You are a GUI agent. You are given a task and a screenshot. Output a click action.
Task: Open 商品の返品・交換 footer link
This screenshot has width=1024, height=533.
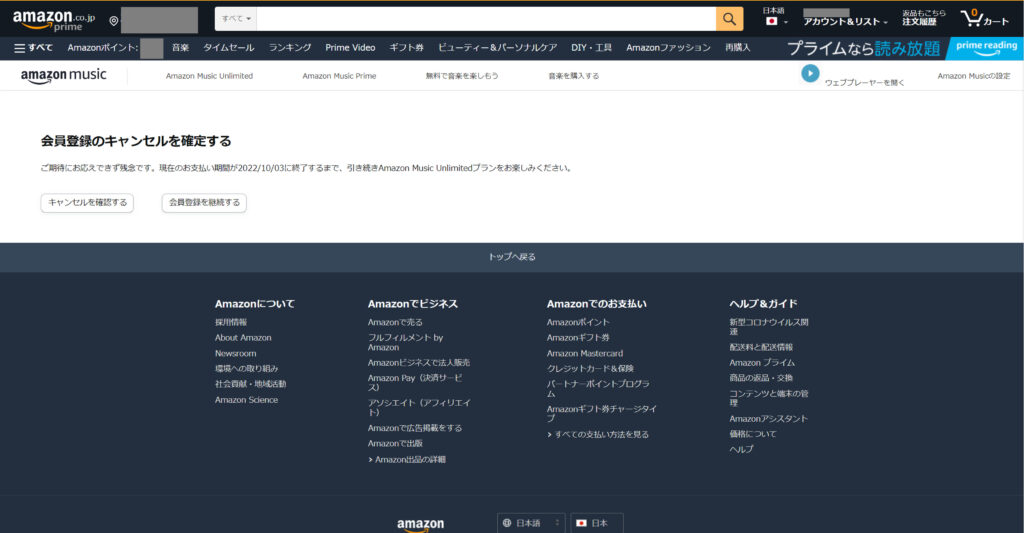(761, 378)
